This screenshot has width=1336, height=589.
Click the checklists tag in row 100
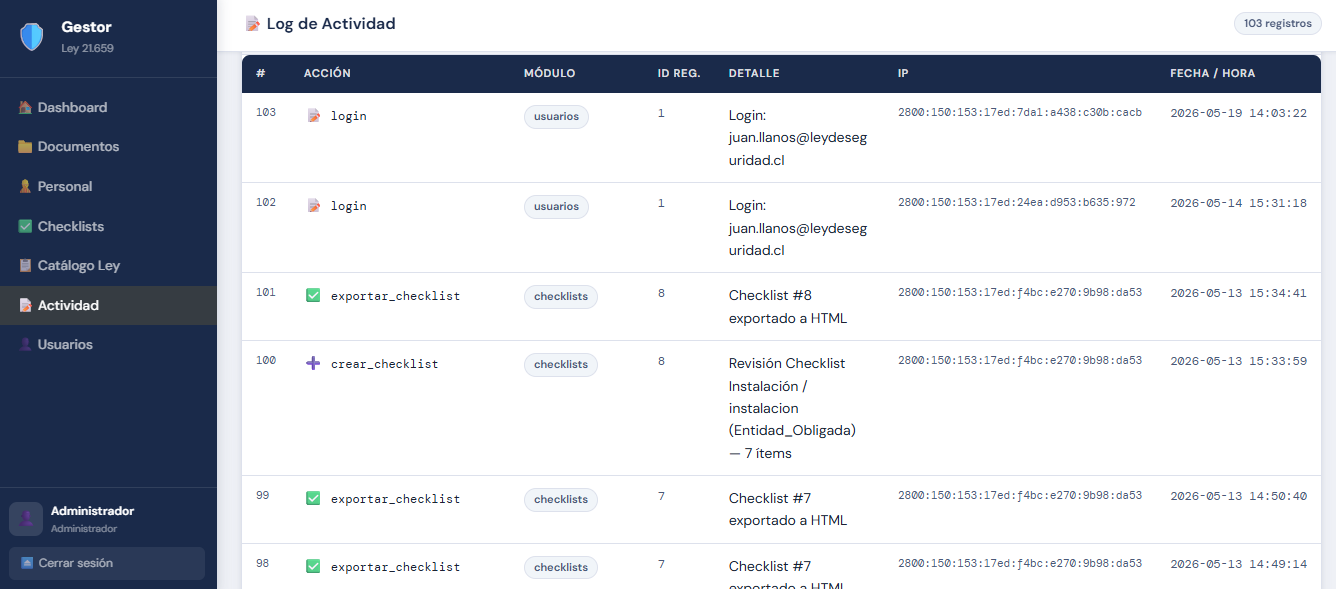[561, 364]
